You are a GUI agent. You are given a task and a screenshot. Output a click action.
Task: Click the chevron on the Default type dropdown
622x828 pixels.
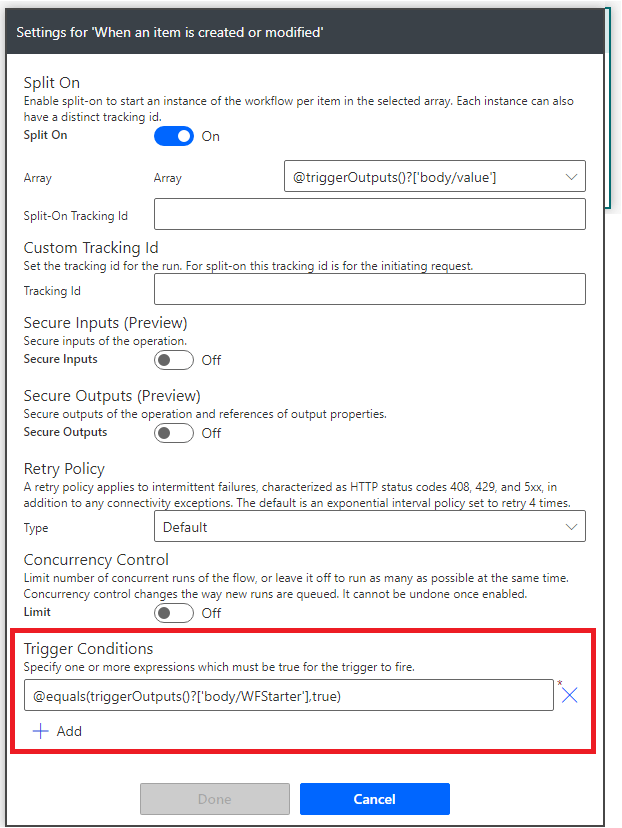[572, 527]
